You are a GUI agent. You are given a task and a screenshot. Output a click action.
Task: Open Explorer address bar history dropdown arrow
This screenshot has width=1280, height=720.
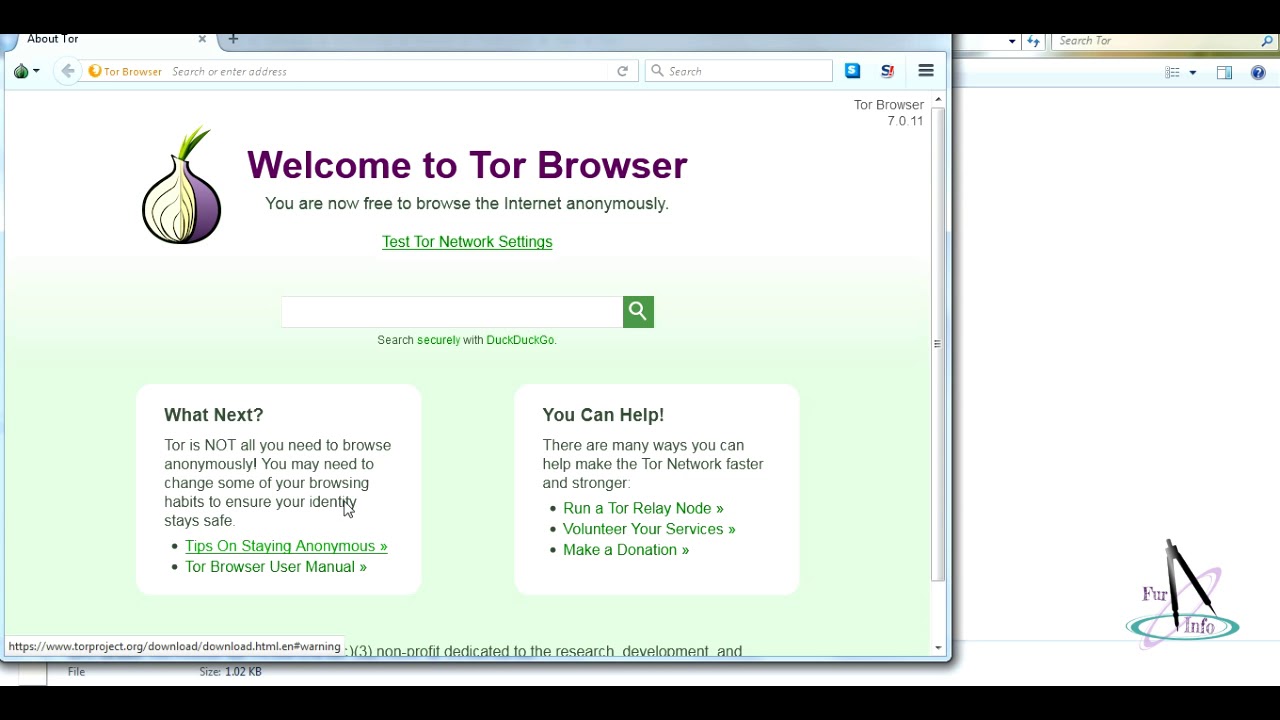coord(1012,41)
